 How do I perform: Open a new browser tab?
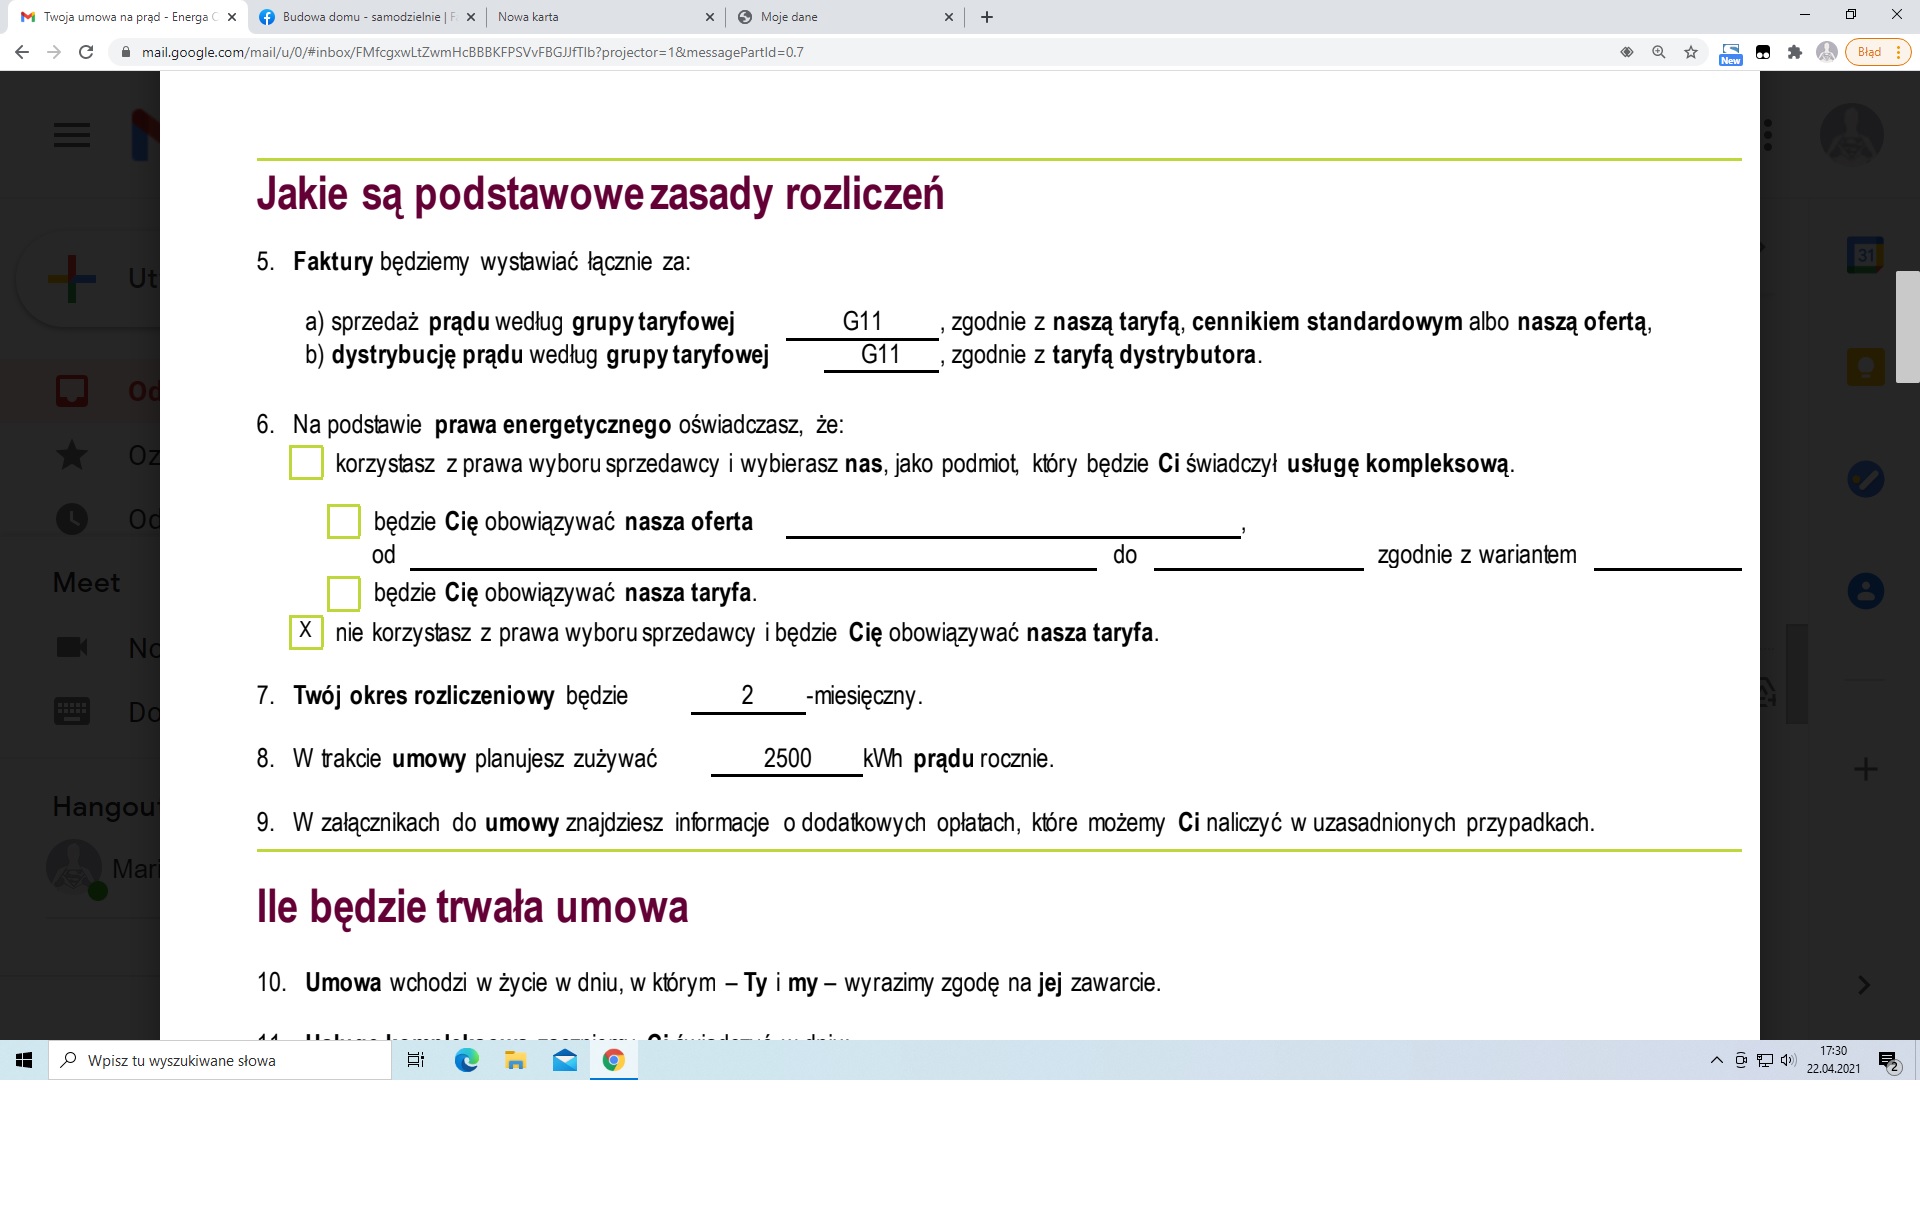click(987, 17)
